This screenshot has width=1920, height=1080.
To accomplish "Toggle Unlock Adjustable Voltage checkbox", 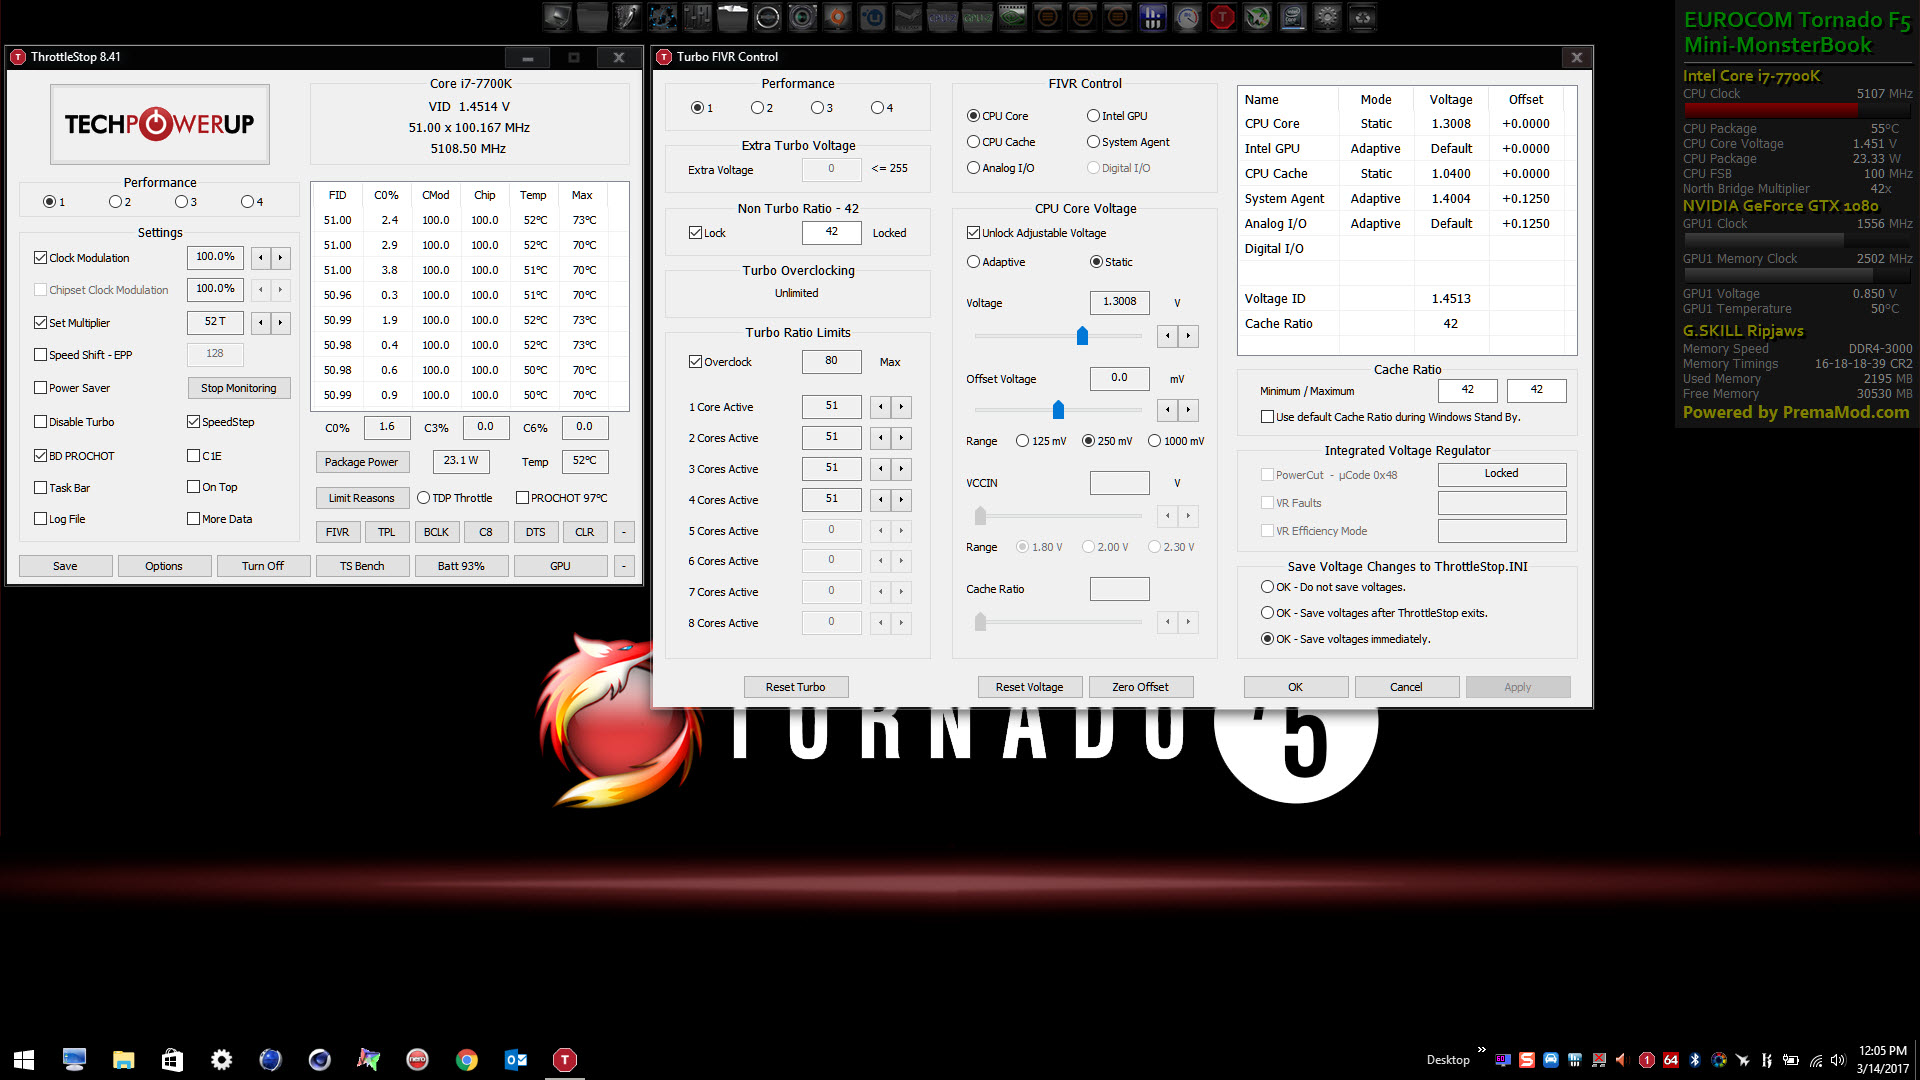I will pyautogui.click(x=973, y=233).
